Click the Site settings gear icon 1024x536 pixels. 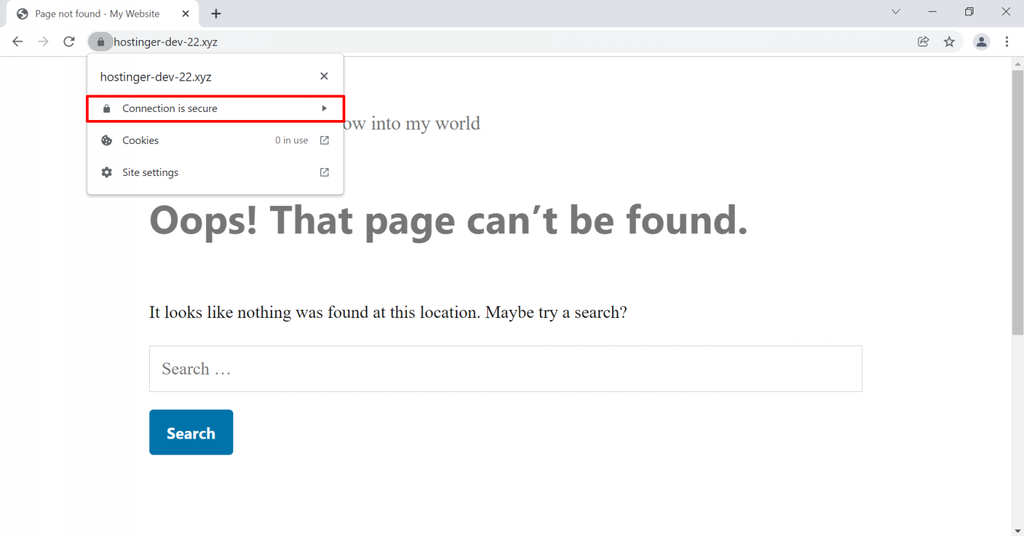click(106, 172)
